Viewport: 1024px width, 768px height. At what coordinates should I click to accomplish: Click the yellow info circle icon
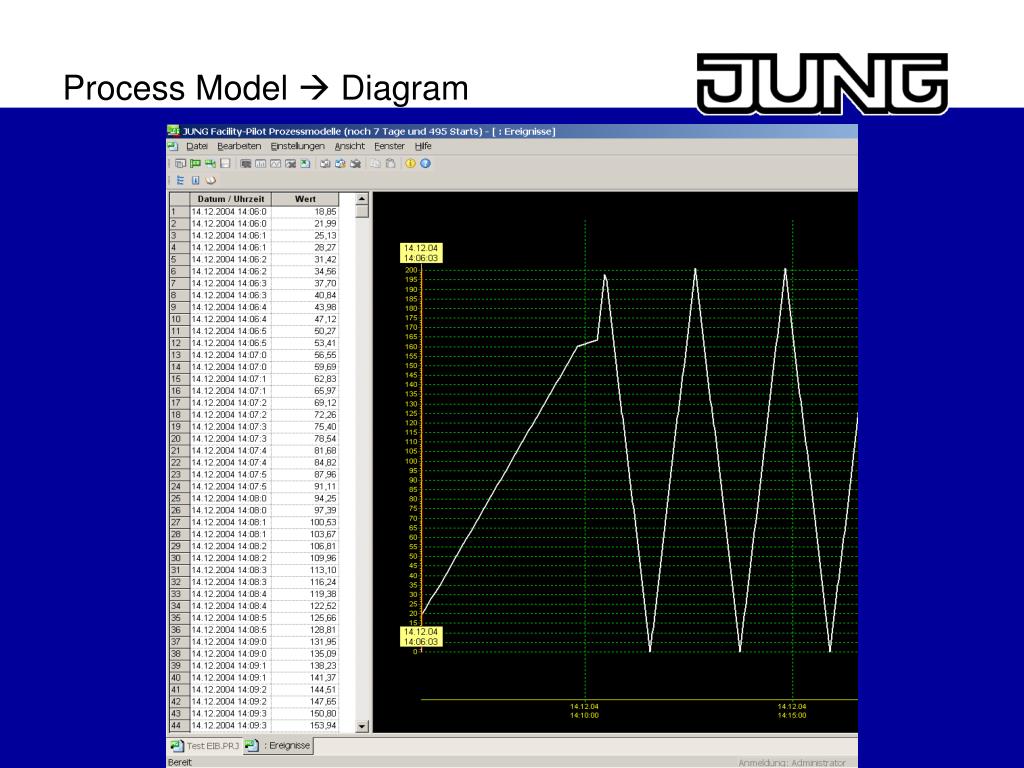[x=410, y=164]
